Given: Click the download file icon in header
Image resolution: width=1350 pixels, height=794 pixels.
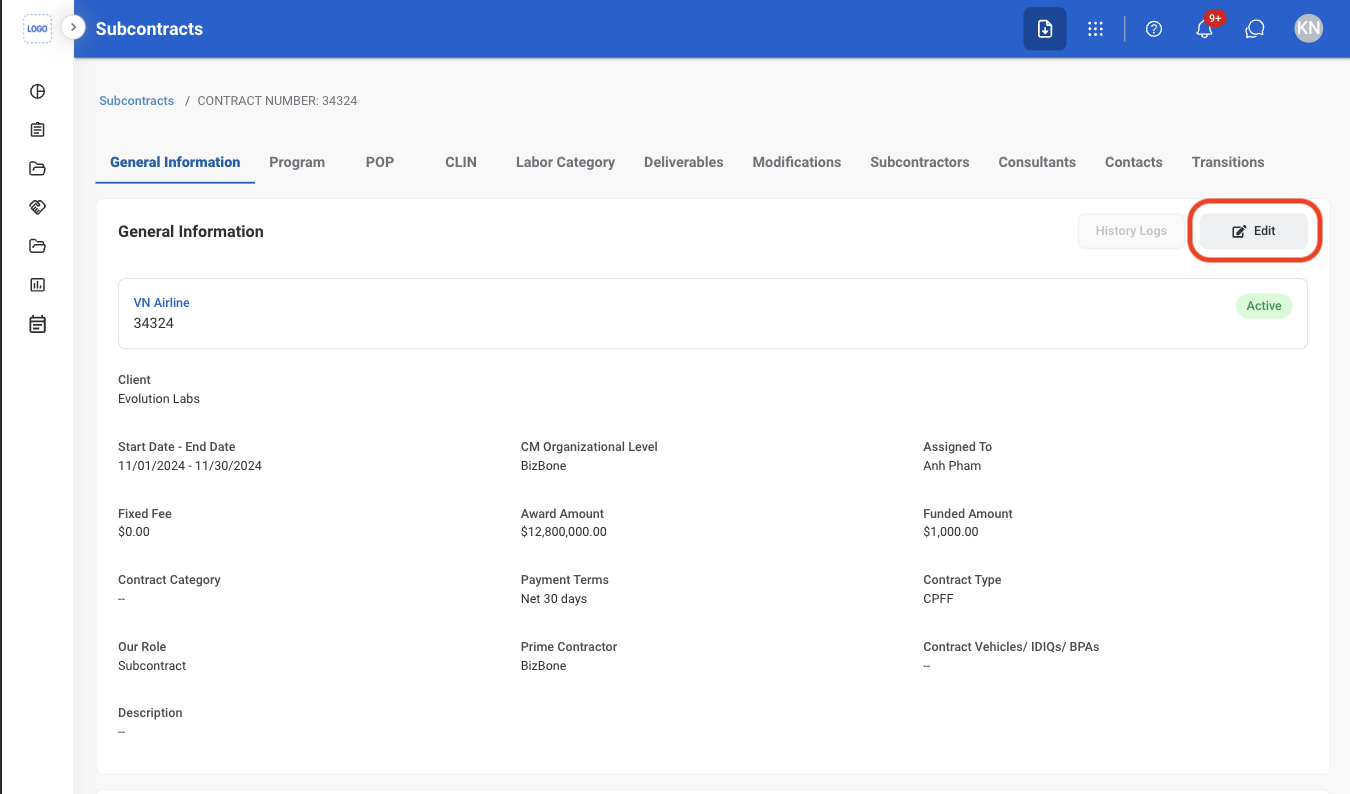Looking at the screenshot, I should pyautogui.click(x=1044, y=29).
